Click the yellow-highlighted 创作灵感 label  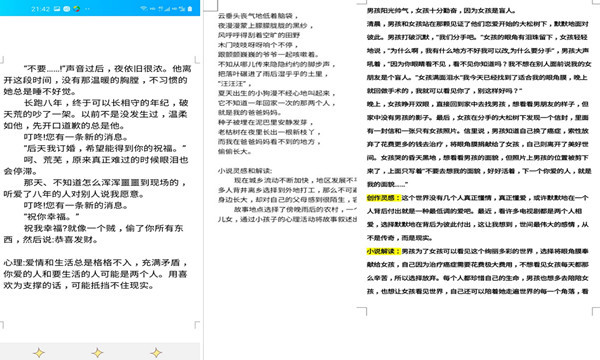point(383,198)
